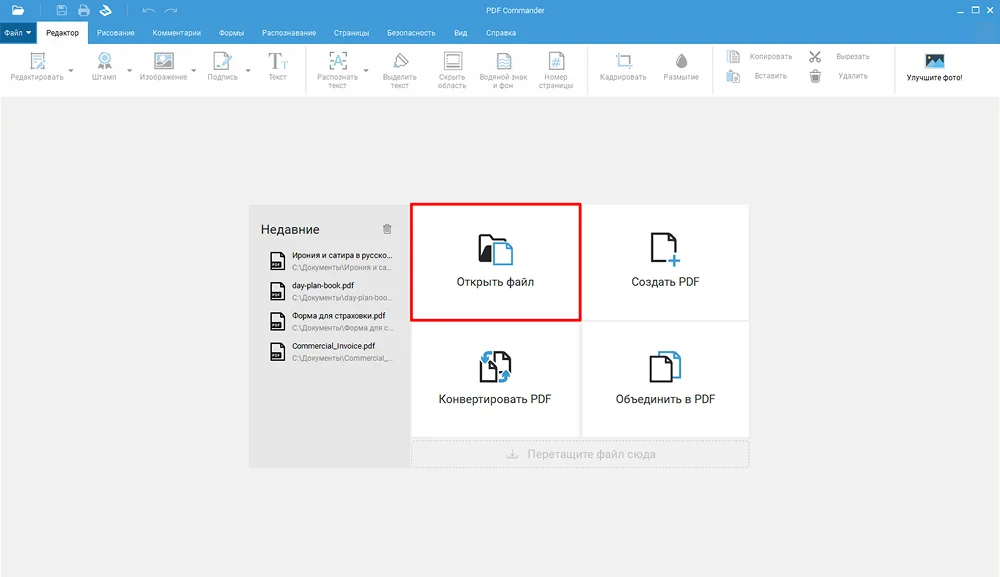
Task: Open the Файл menu dropdown
Action: (18, 33)
